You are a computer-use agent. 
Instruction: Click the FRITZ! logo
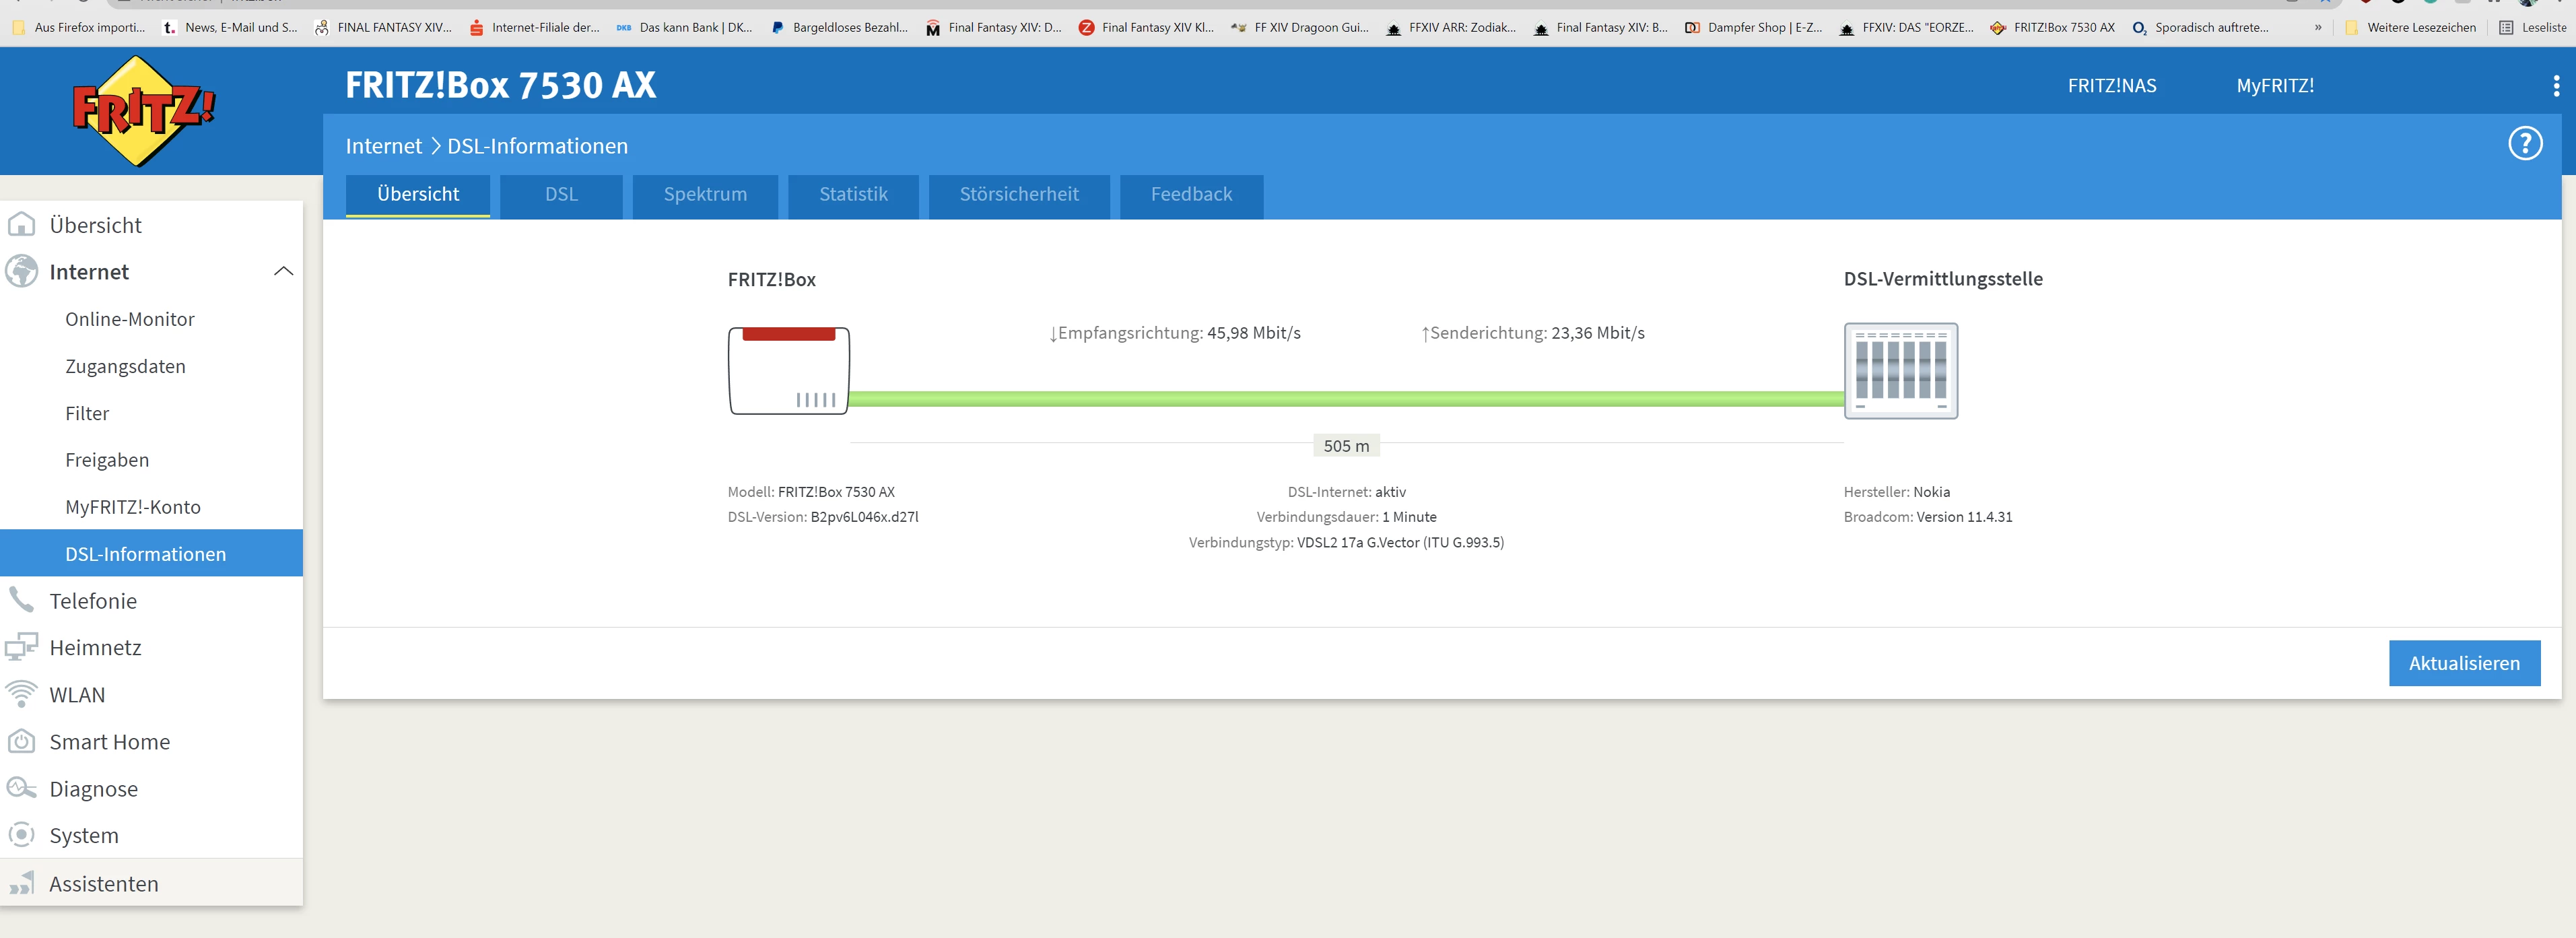click(143, 111)
